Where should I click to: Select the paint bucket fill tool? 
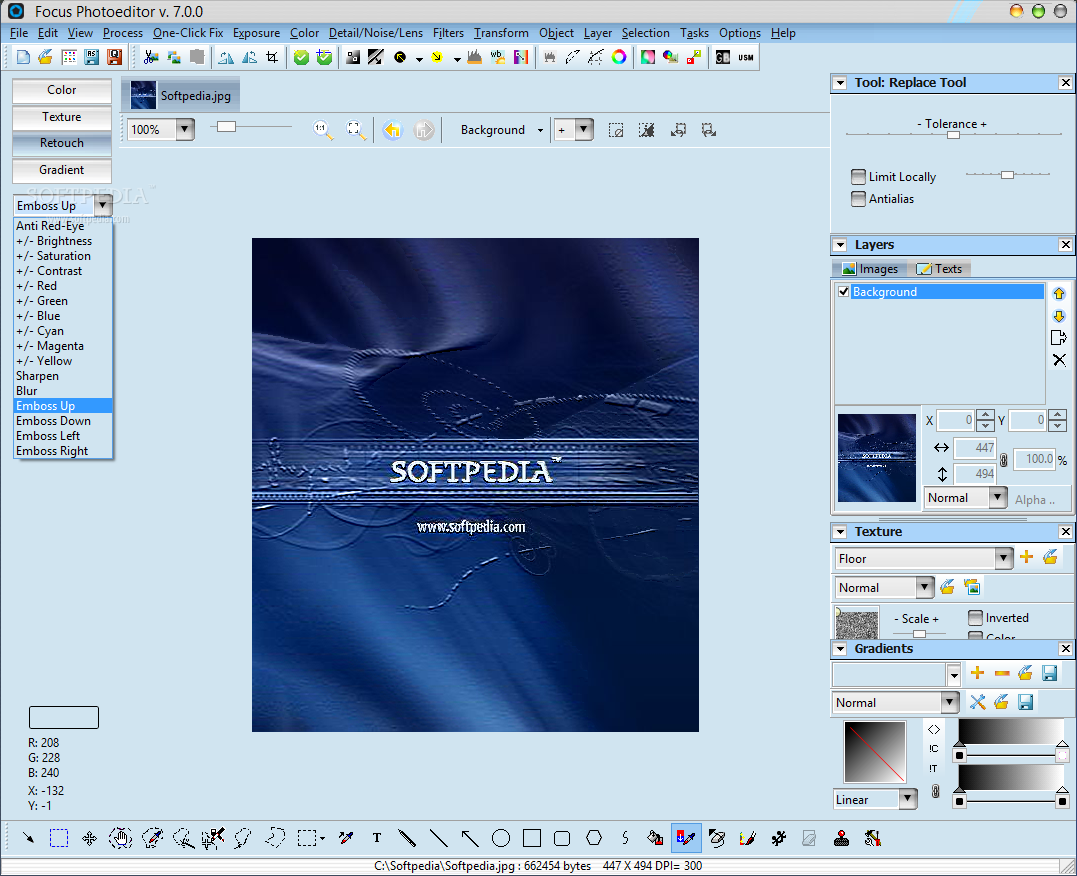pos(655,838)
